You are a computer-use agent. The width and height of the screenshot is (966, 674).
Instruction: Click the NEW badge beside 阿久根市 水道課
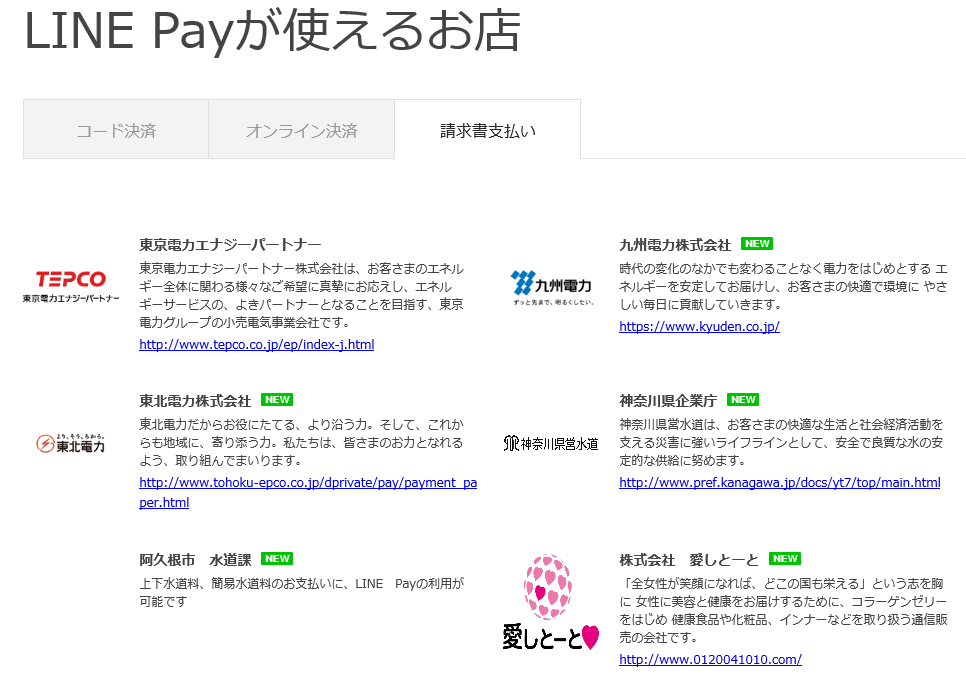(x=277, y=558)
